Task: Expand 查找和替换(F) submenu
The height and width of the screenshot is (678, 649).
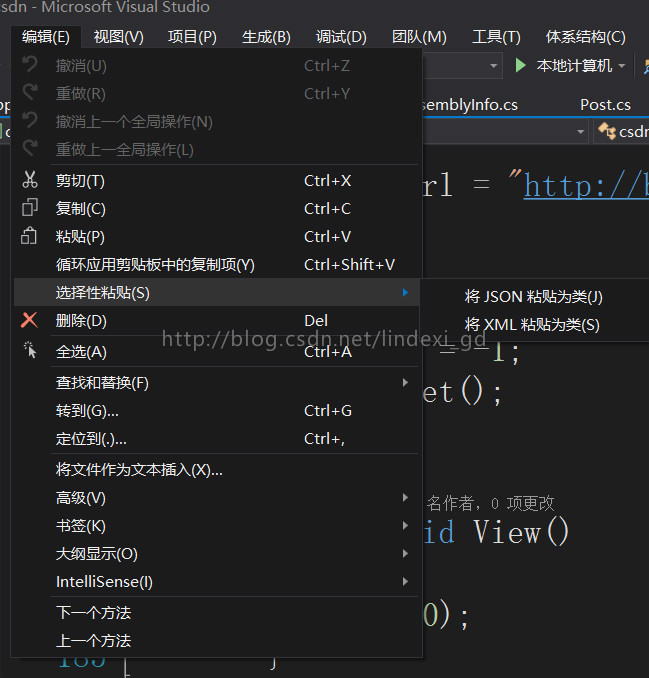Action: point(217,383)
